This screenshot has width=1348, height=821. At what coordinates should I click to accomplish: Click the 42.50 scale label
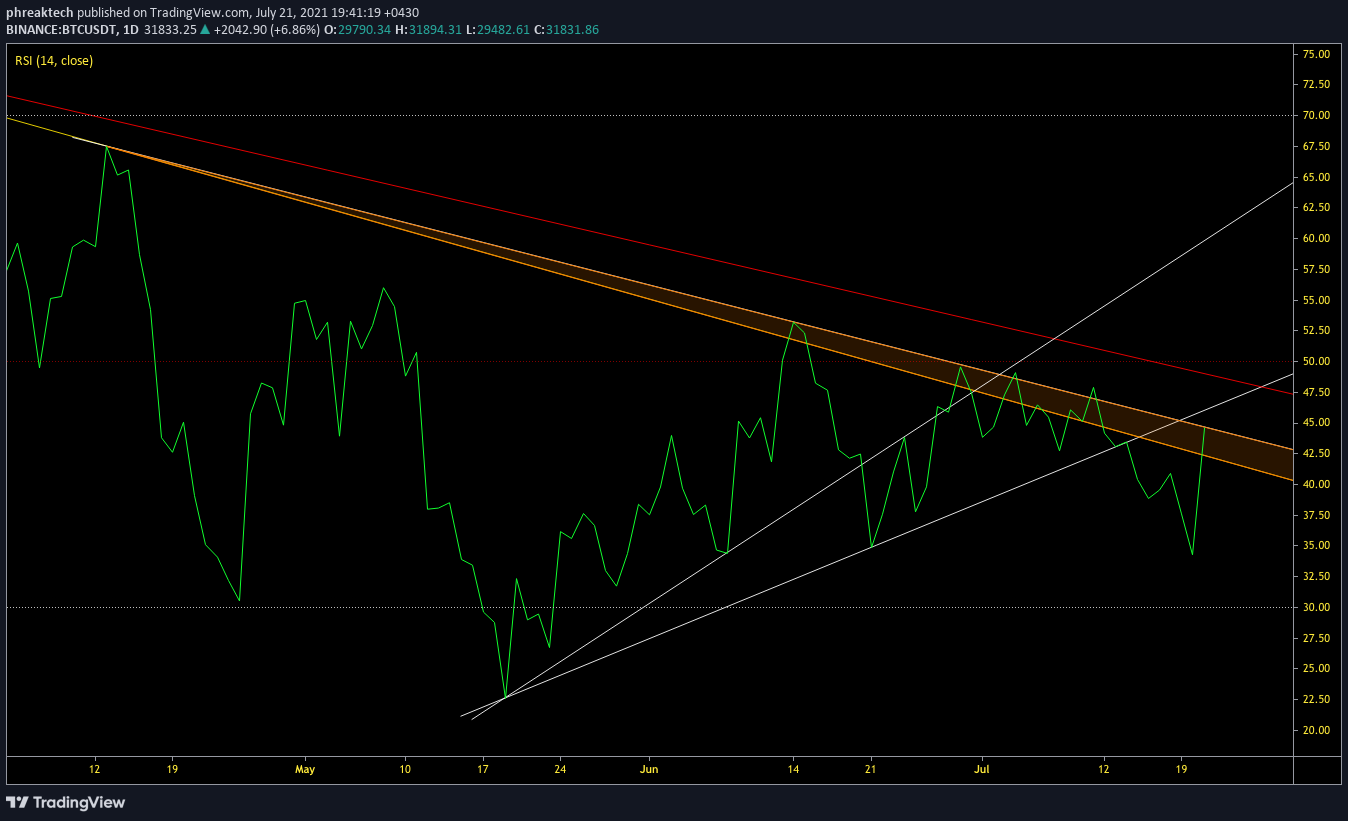[x=1315, y=453]
